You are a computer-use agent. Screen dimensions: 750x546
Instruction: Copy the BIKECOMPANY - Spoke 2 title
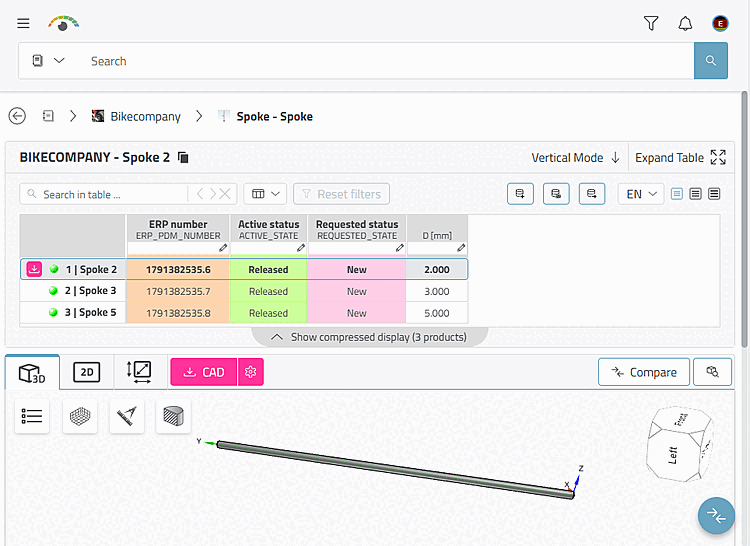pos(183,157)
